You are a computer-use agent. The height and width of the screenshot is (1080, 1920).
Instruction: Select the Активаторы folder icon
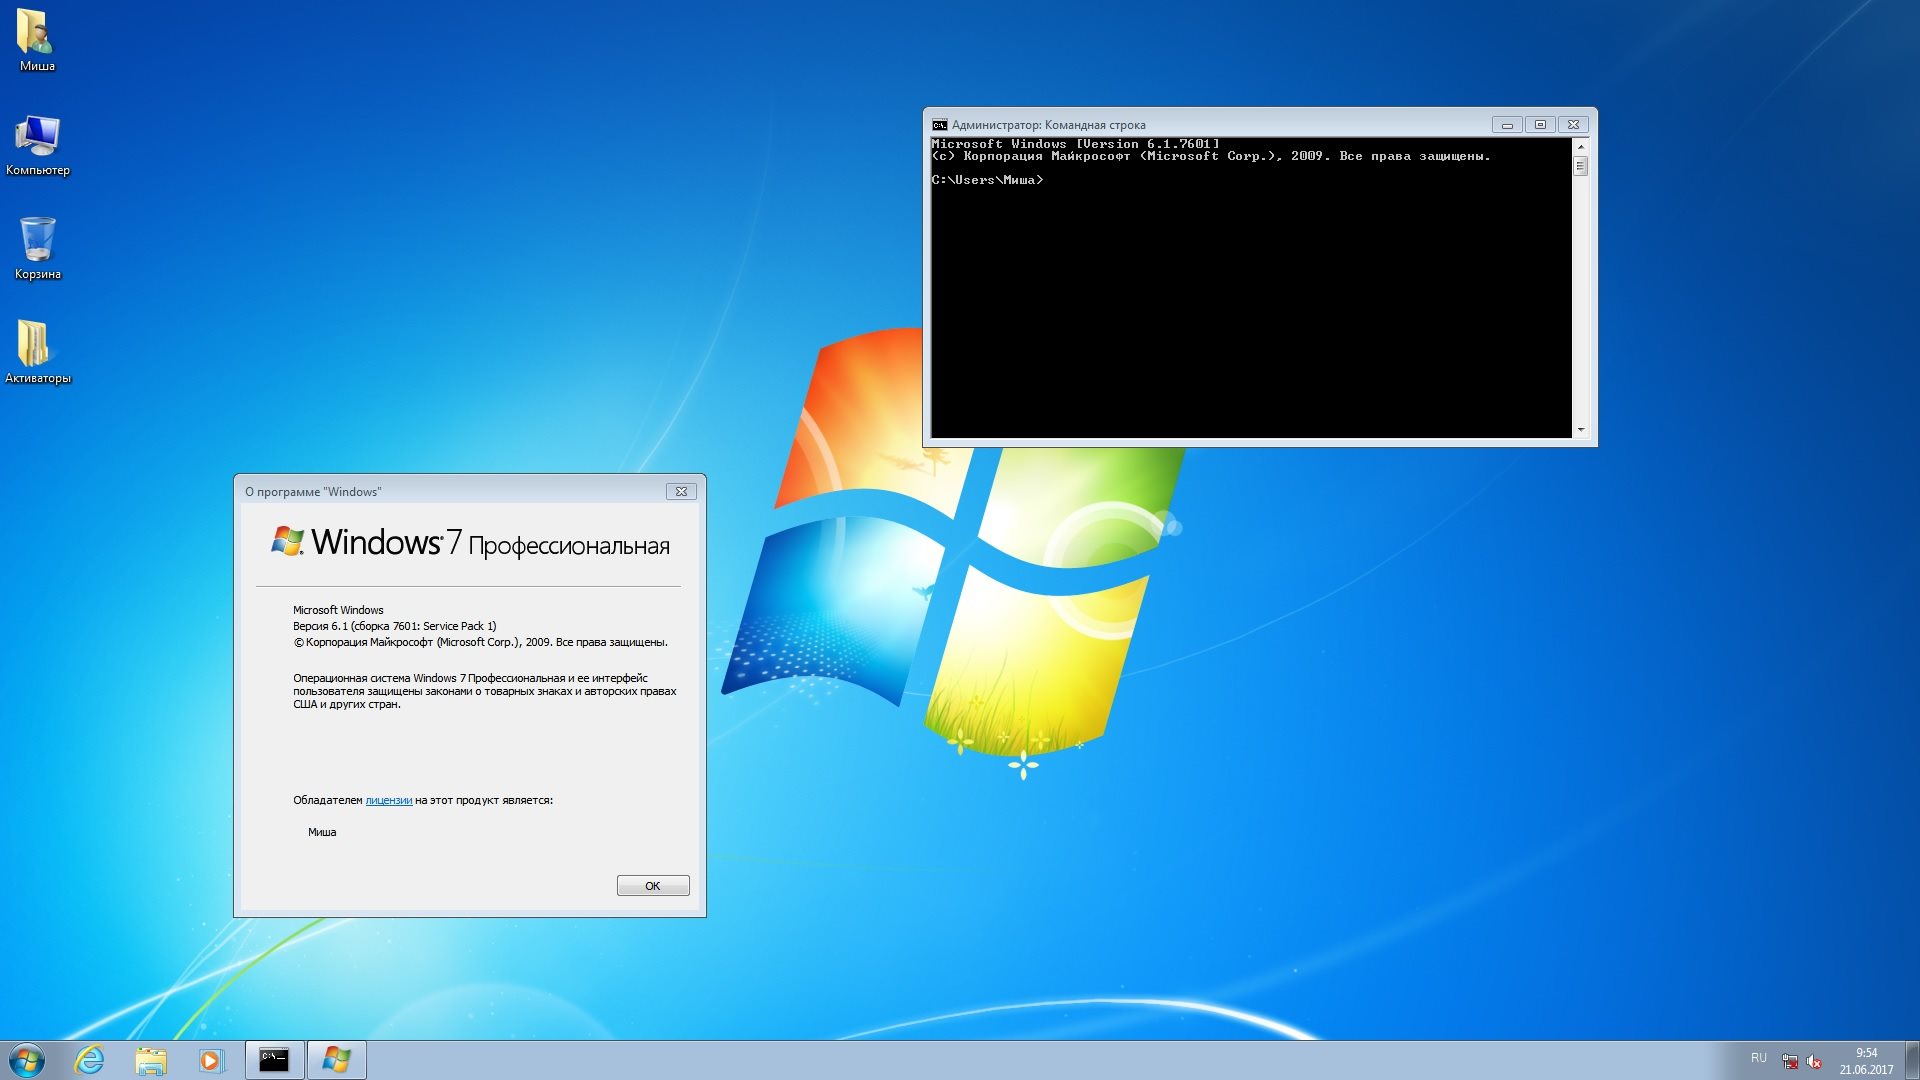point(37,352)
